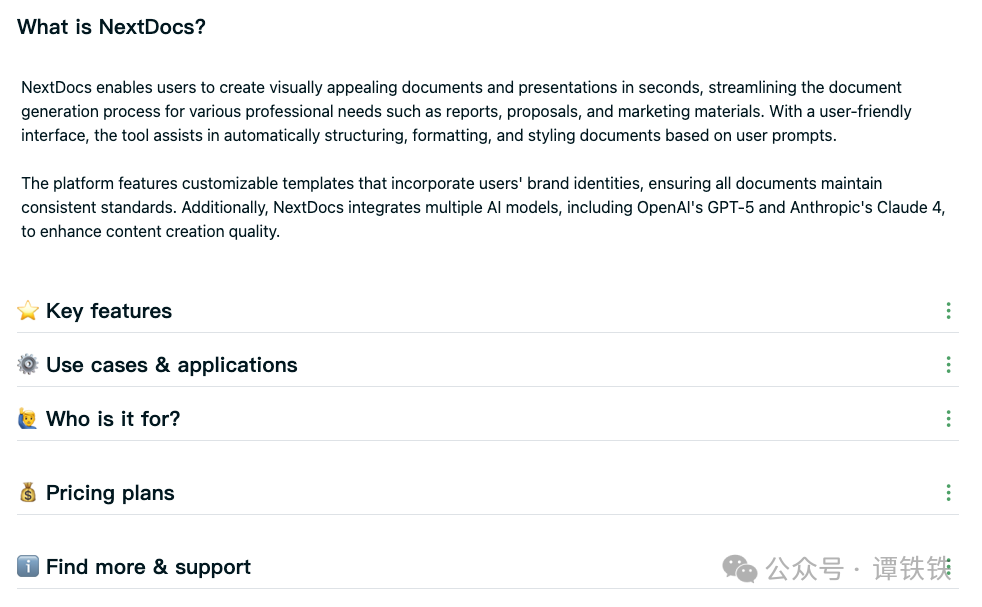
Task: Open the three-dot menu for Key features
Action: (x=948, y=311)
